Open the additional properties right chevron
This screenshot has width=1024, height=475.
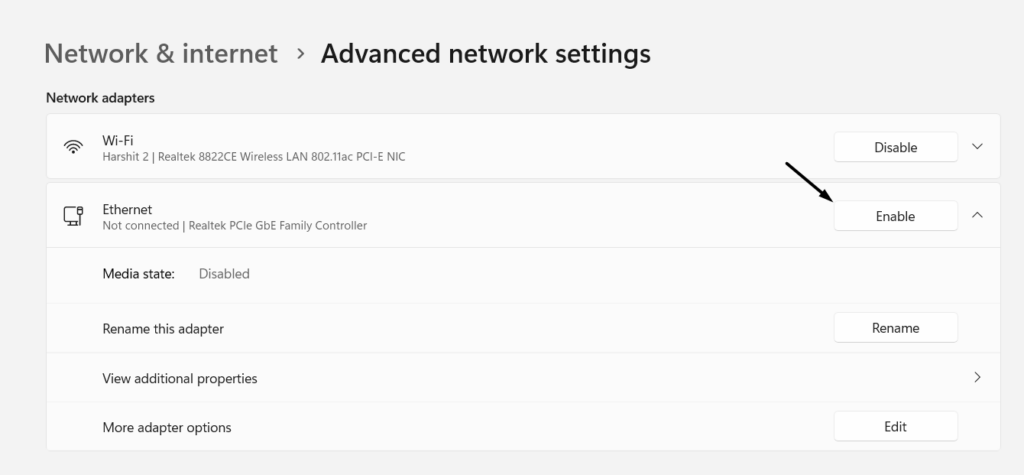tap(977, 378)
